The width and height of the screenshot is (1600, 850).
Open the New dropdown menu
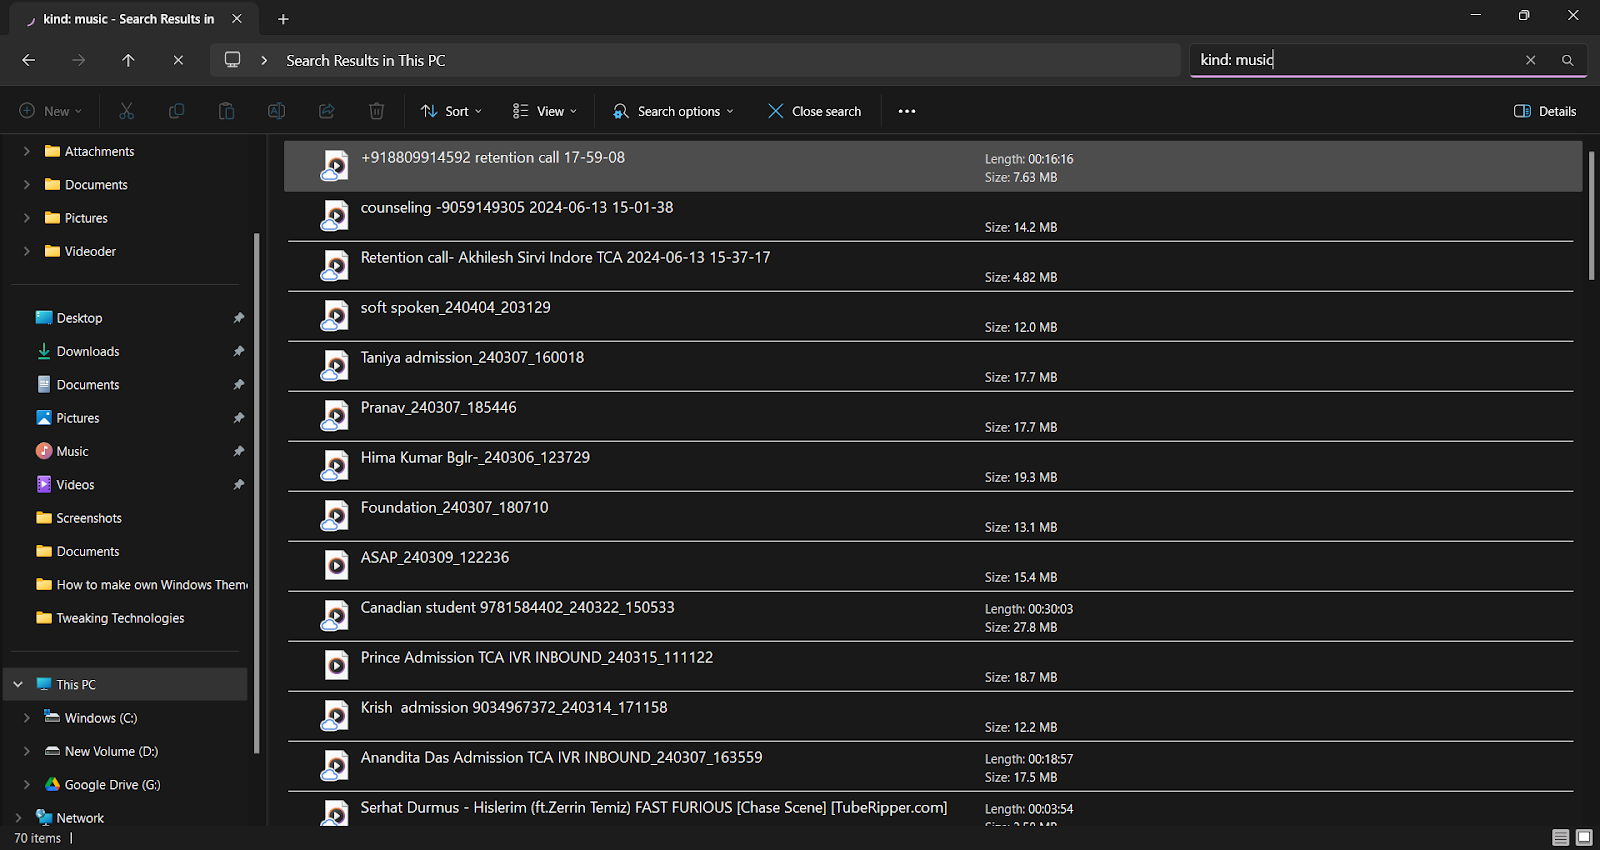click(x=50, y=111)
